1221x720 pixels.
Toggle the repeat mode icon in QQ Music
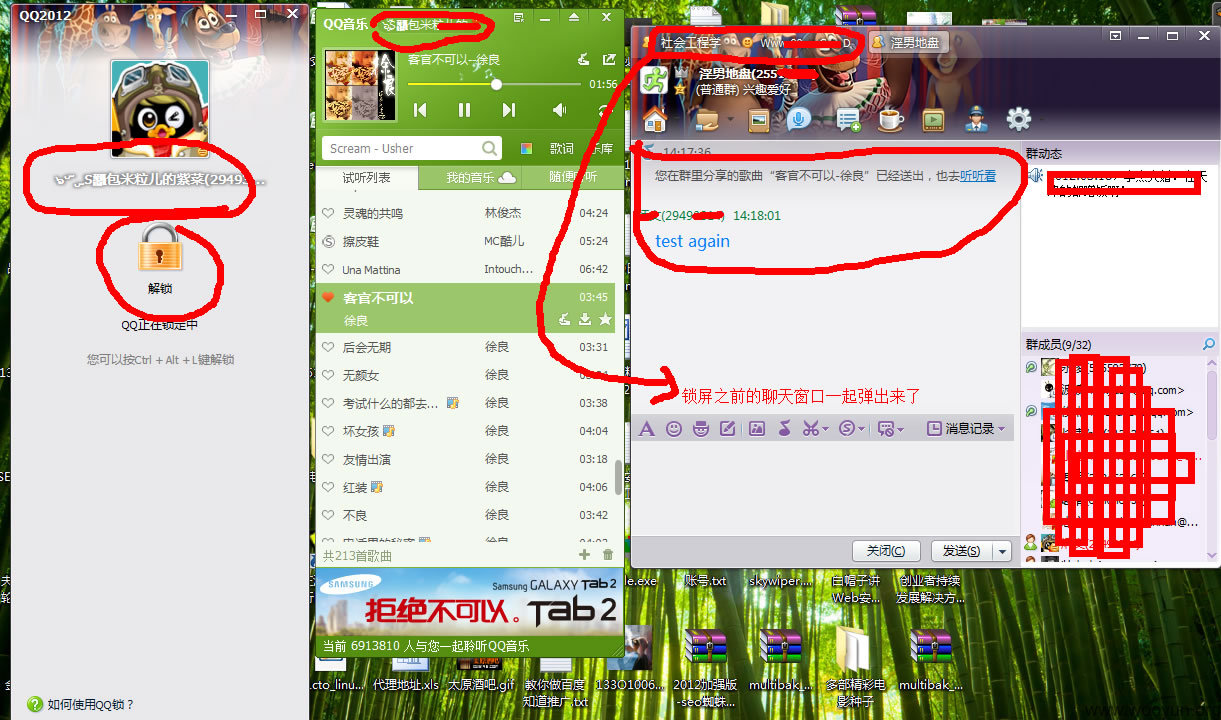point(604,110)
